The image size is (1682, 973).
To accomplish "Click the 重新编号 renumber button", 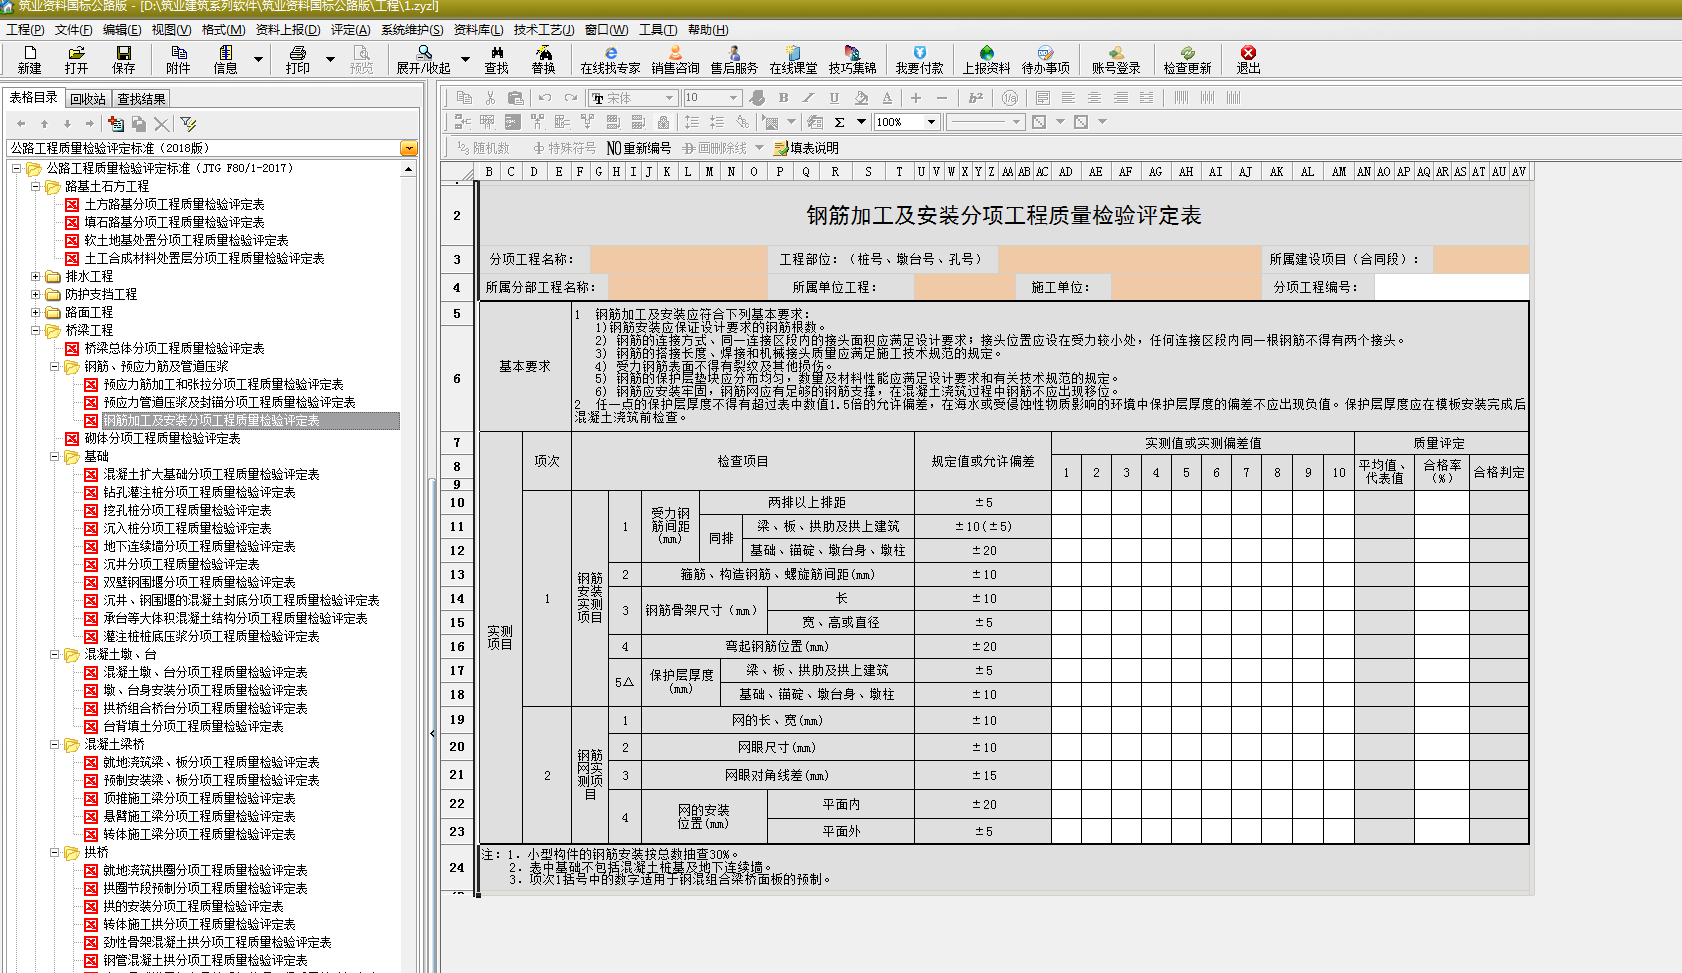I will 639,148.
